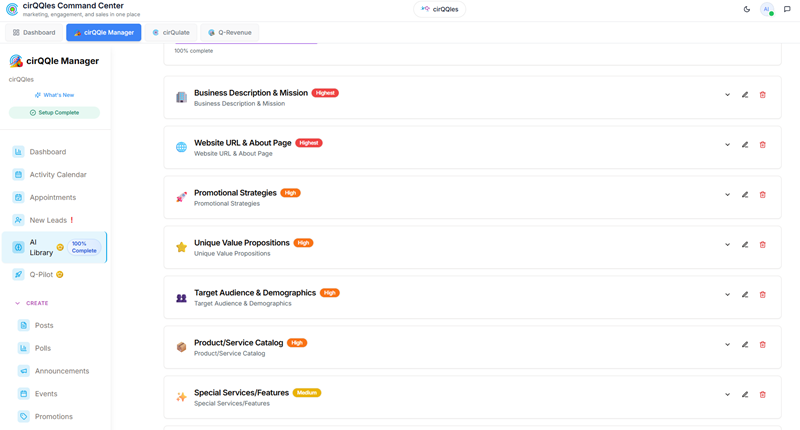Viewport: 800px width, 430px height.
Task: Switch to the Dashboard top tab
Action: coord(34,32)
